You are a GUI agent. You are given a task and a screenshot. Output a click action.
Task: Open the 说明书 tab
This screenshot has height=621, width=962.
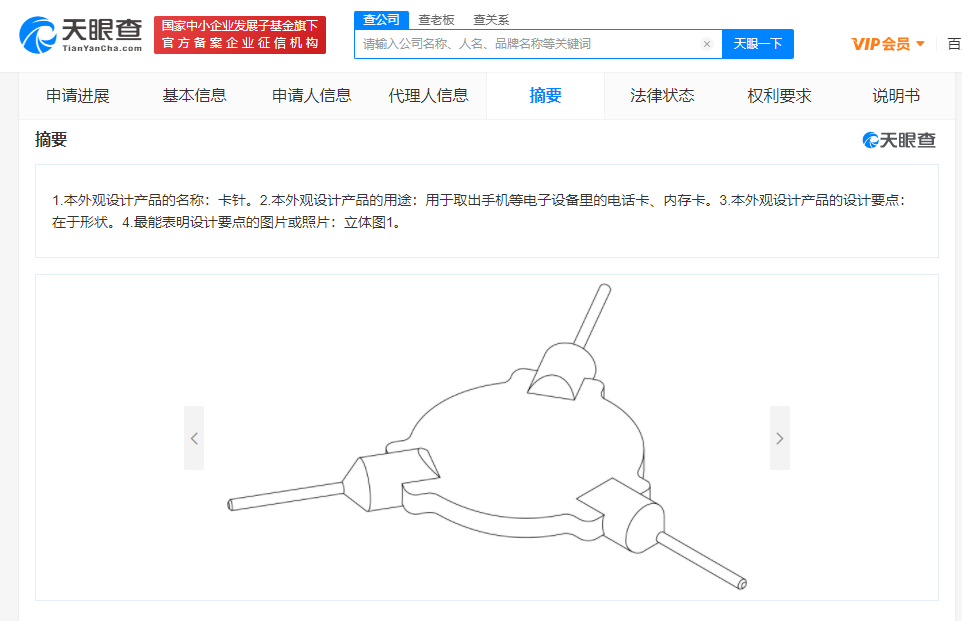896,96
